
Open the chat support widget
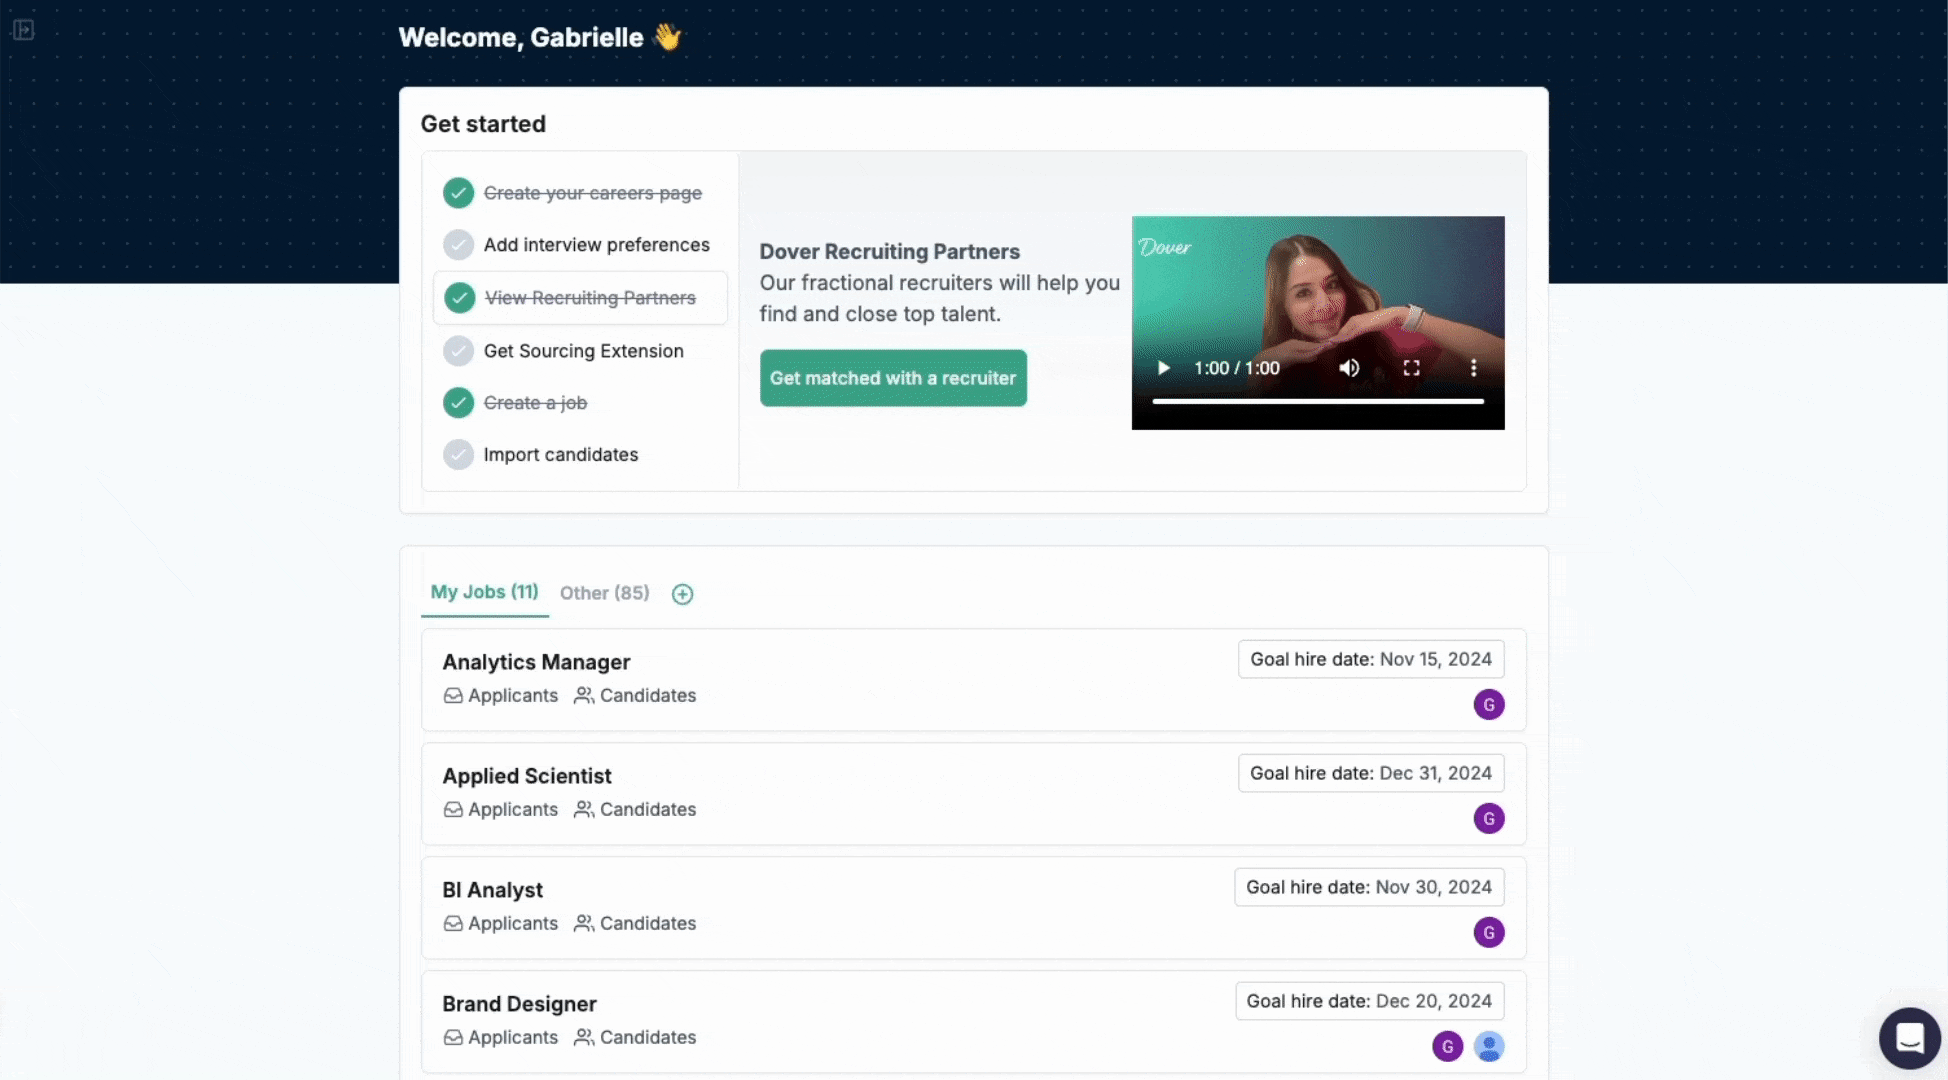point(1909,1038)
